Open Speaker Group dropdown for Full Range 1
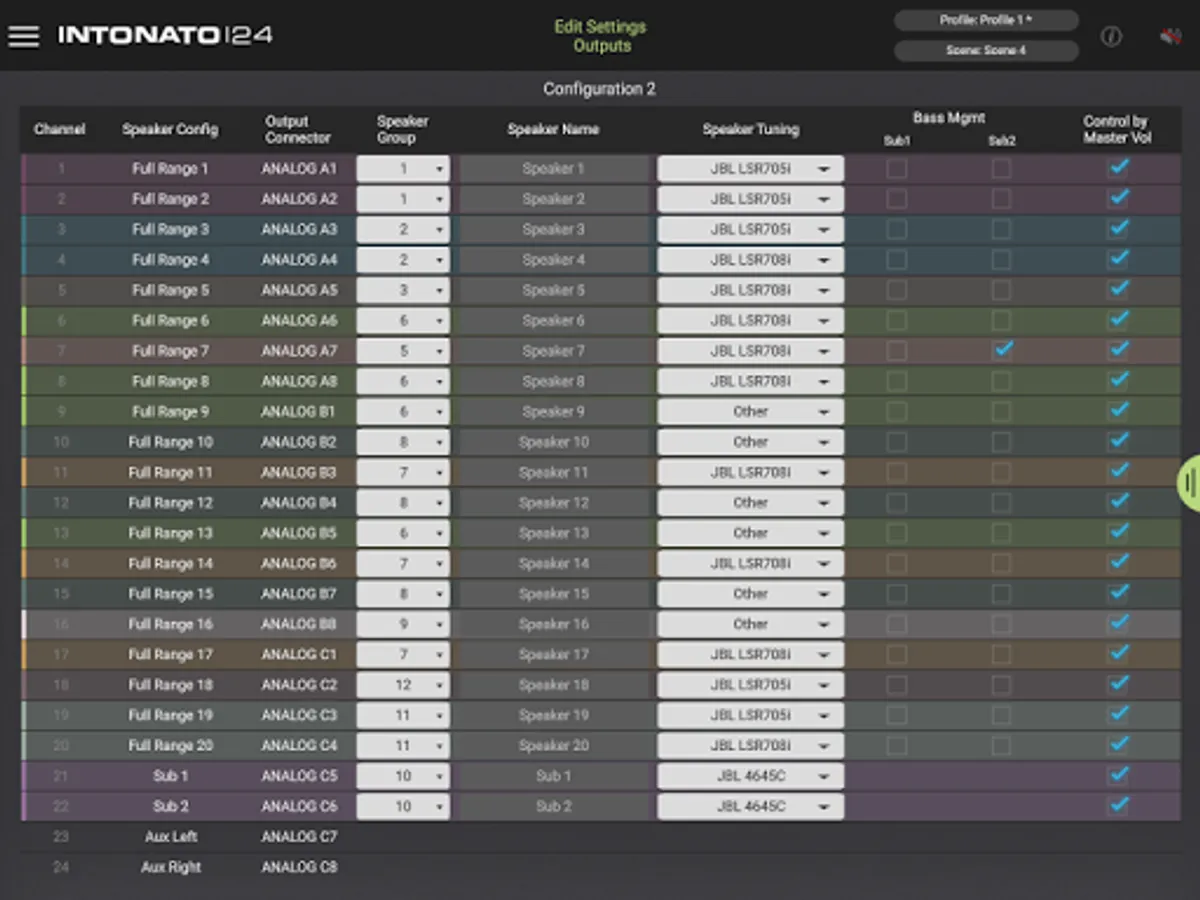Viewport: 1200px width, 900px height. tap(403, 169)
